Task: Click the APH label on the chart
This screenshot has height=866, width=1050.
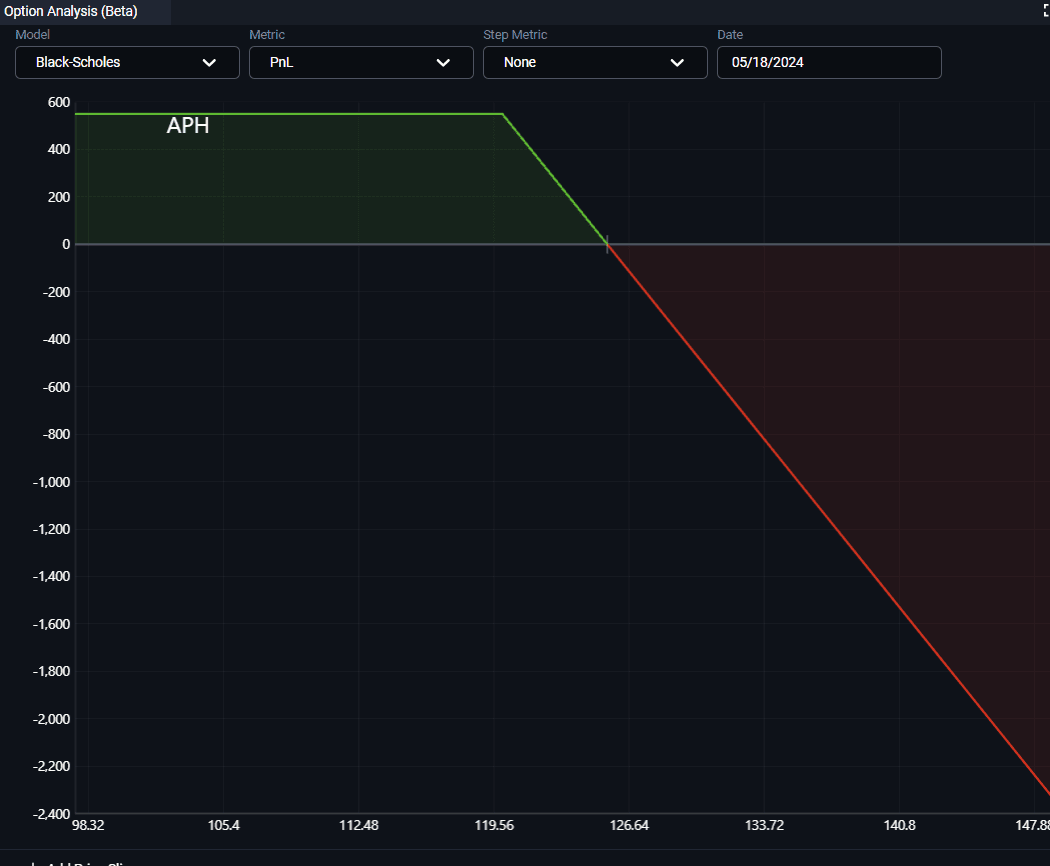Action: [188, 125]
